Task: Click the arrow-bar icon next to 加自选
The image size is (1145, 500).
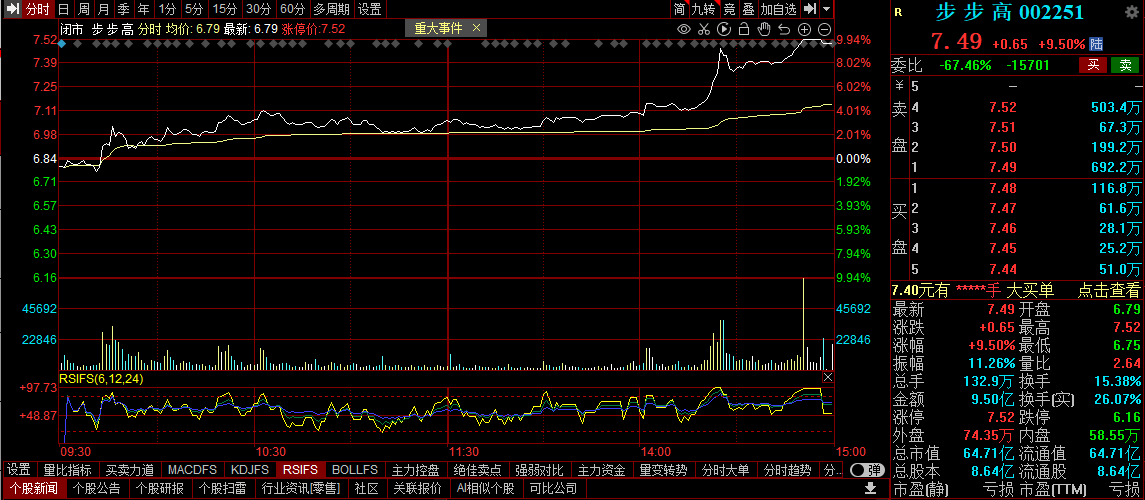Action: 809,9
